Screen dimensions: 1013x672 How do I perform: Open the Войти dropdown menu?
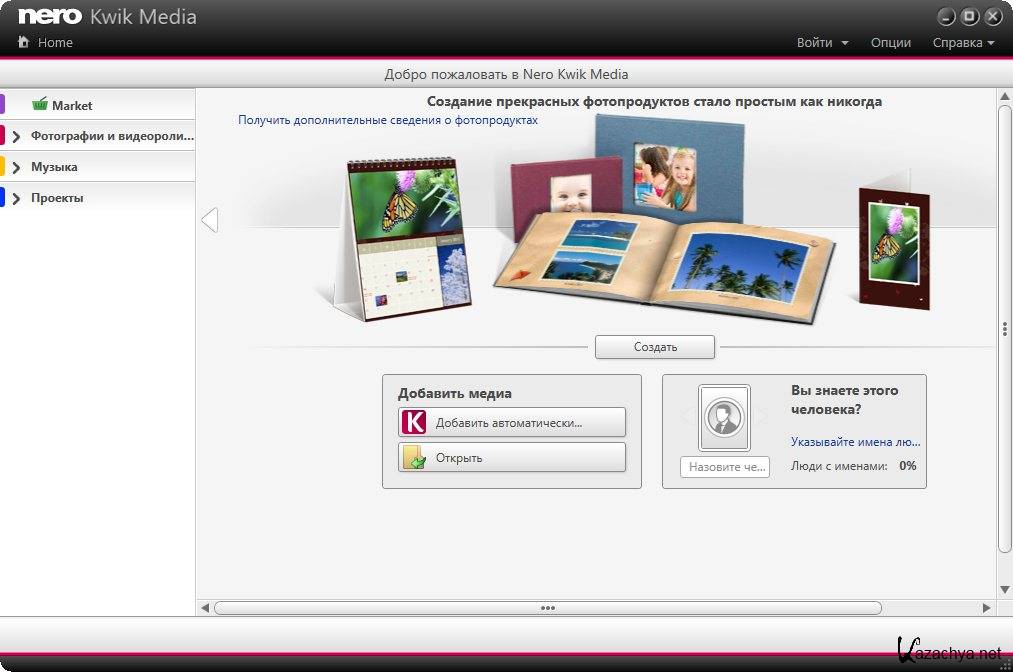[822, 43]
